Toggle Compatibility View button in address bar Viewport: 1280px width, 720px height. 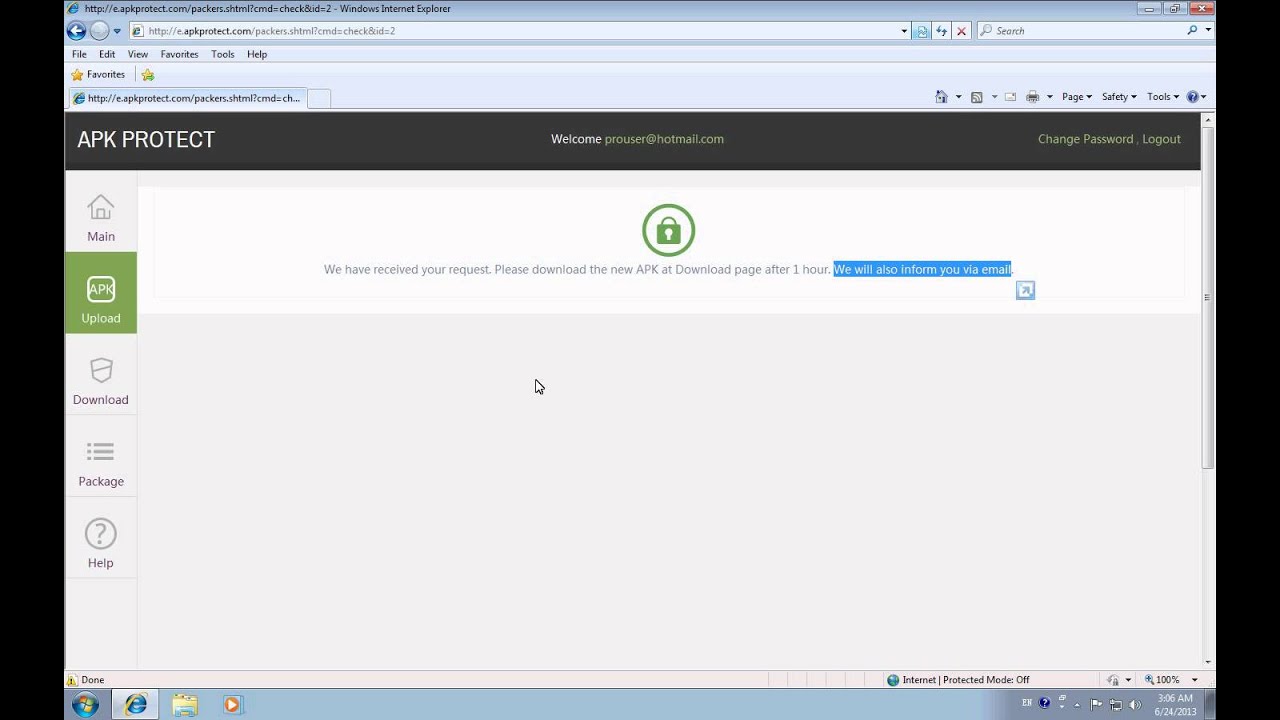pyautogui.click(x=922, y=31)
